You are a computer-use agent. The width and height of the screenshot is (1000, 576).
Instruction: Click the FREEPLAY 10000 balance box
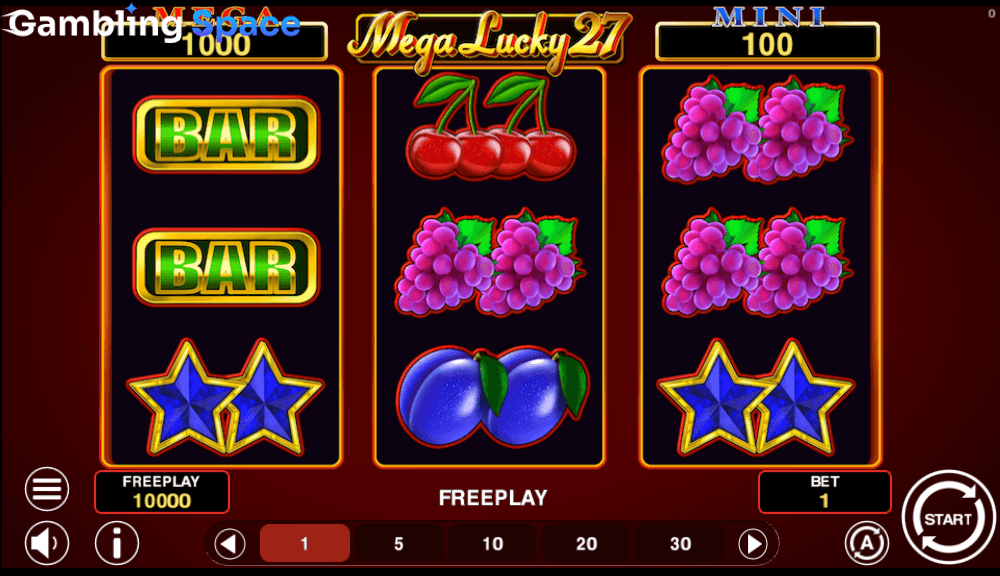tap(162, 492)
